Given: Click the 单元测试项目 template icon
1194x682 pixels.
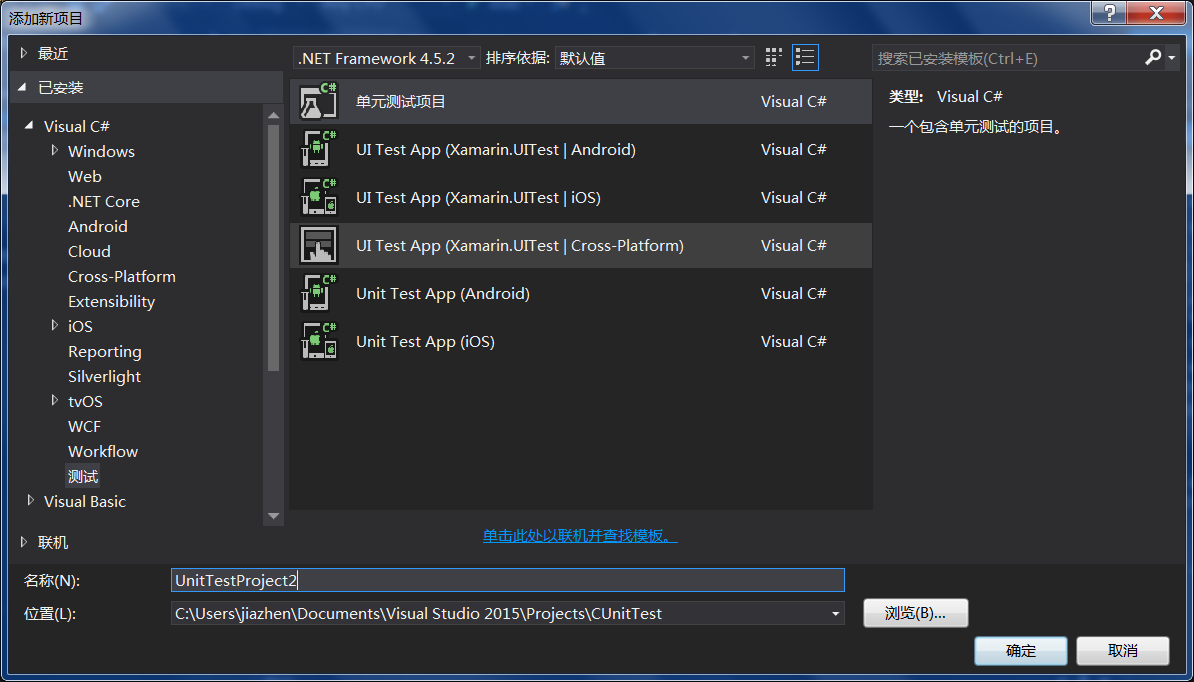Looking at the screenshot, I should point(318,101).
